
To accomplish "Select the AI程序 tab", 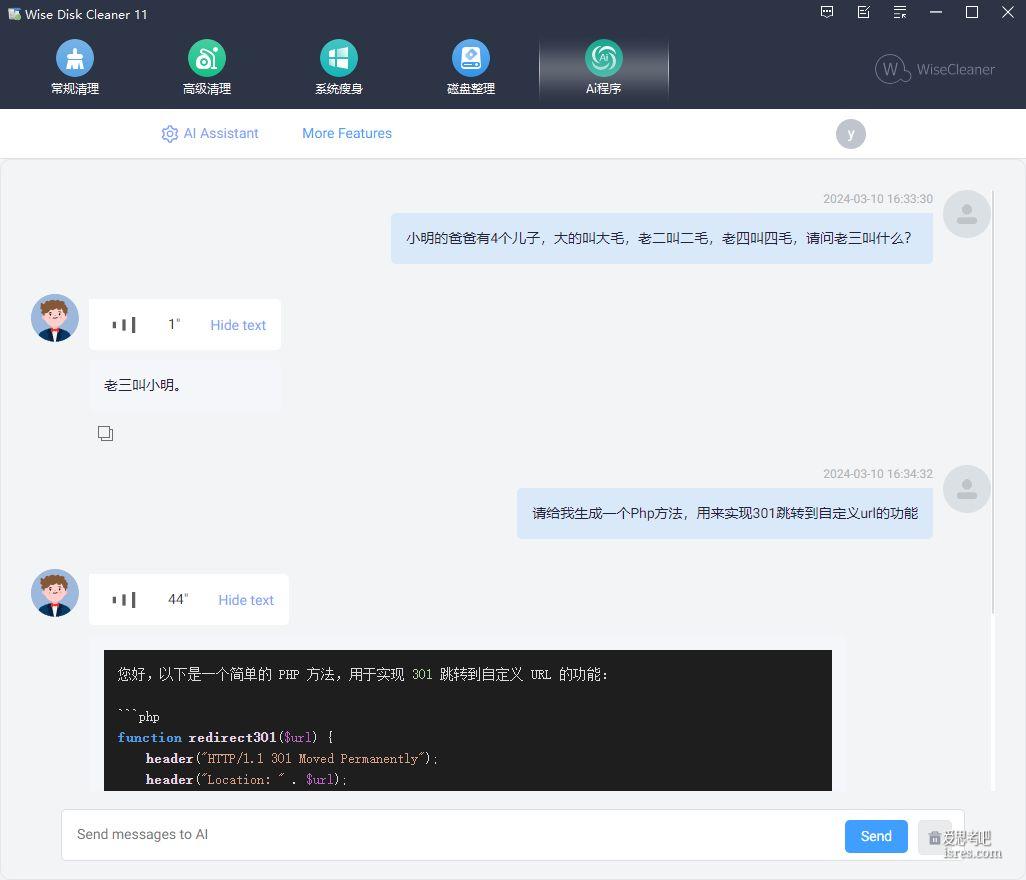I will [603, 67].
